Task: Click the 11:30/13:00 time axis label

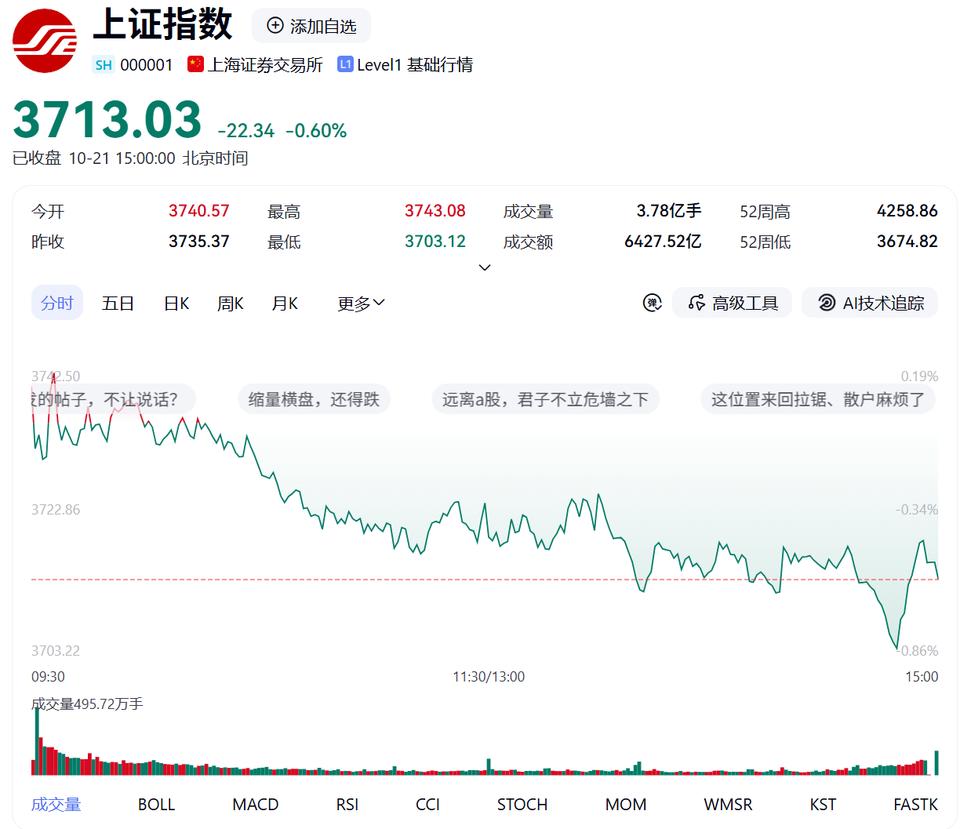Action: [x=489, y=677]
